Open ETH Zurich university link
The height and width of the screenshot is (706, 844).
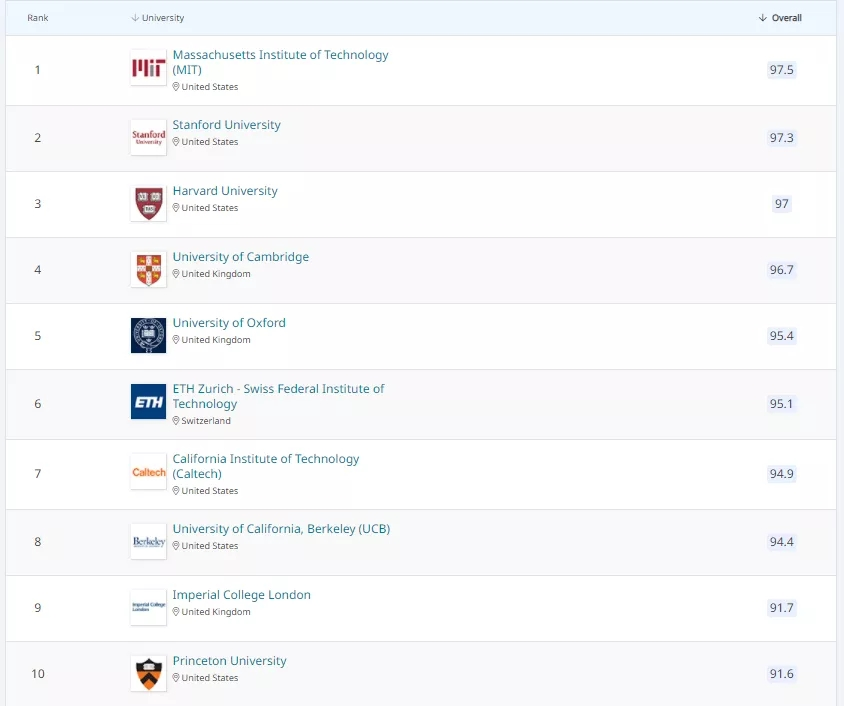[278, 389]
